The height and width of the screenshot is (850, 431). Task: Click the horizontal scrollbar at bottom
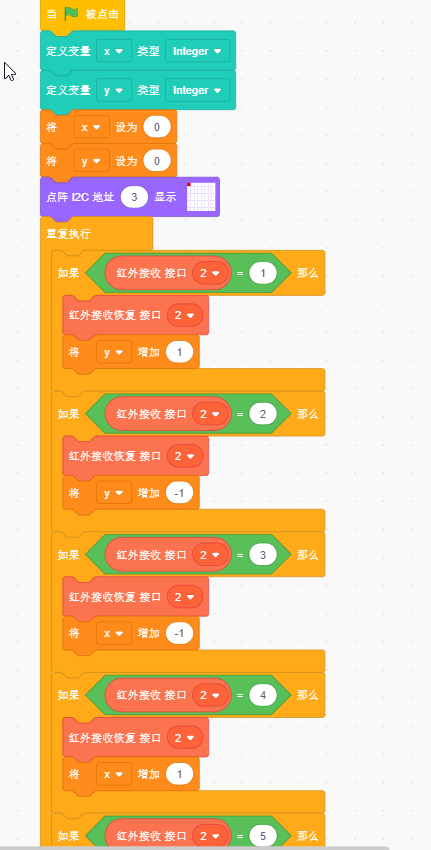coord(195,847)
